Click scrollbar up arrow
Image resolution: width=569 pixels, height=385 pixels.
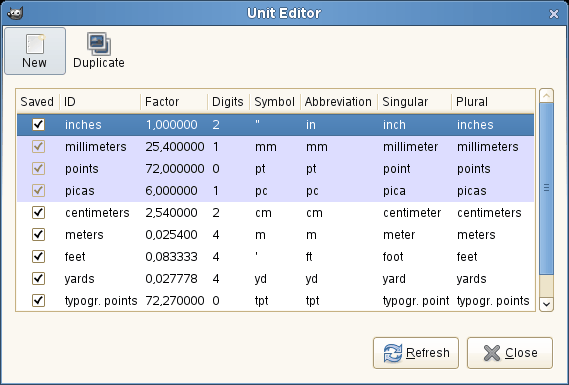click(x=547, y=96)
